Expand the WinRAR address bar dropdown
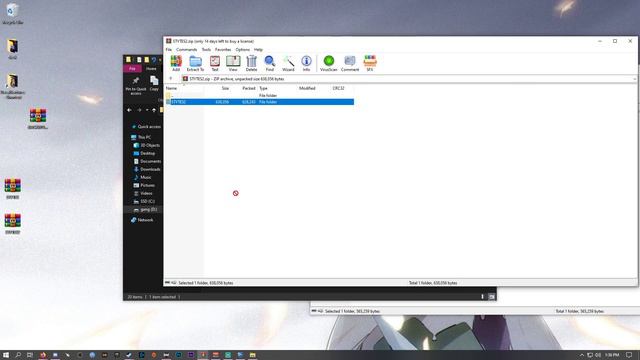 634,79
